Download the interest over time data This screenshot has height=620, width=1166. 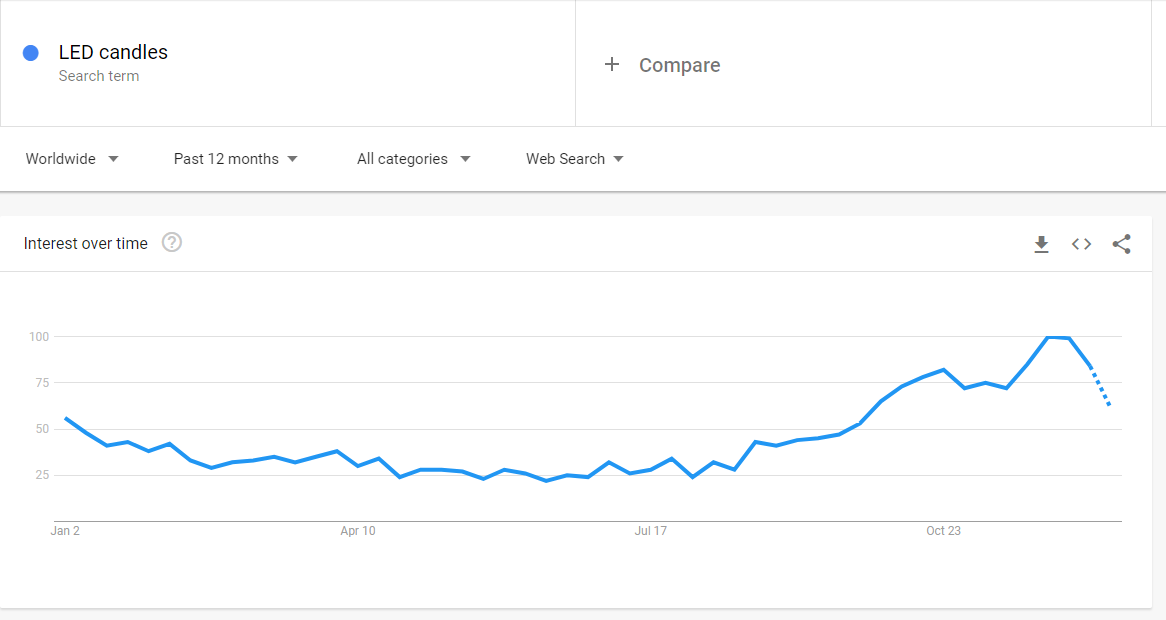click(x=1041, y=244)
